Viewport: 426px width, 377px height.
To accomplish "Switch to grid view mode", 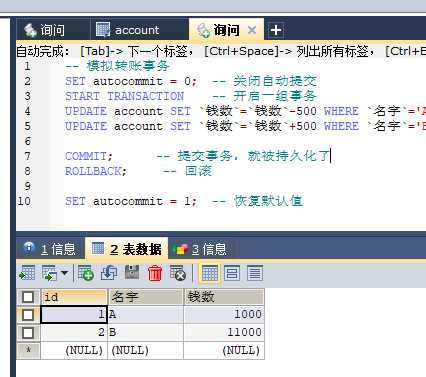I will 210,274.
